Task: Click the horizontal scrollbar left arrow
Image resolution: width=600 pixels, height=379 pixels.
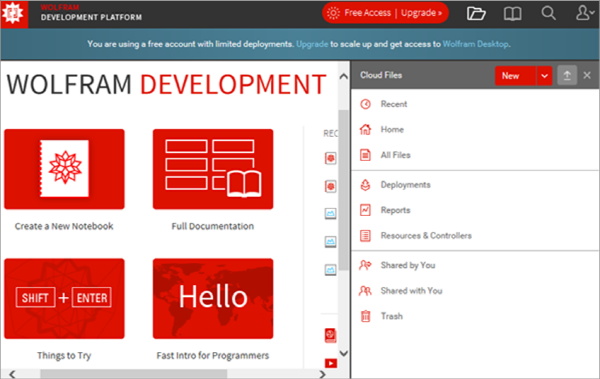Action: click(12, 374)
